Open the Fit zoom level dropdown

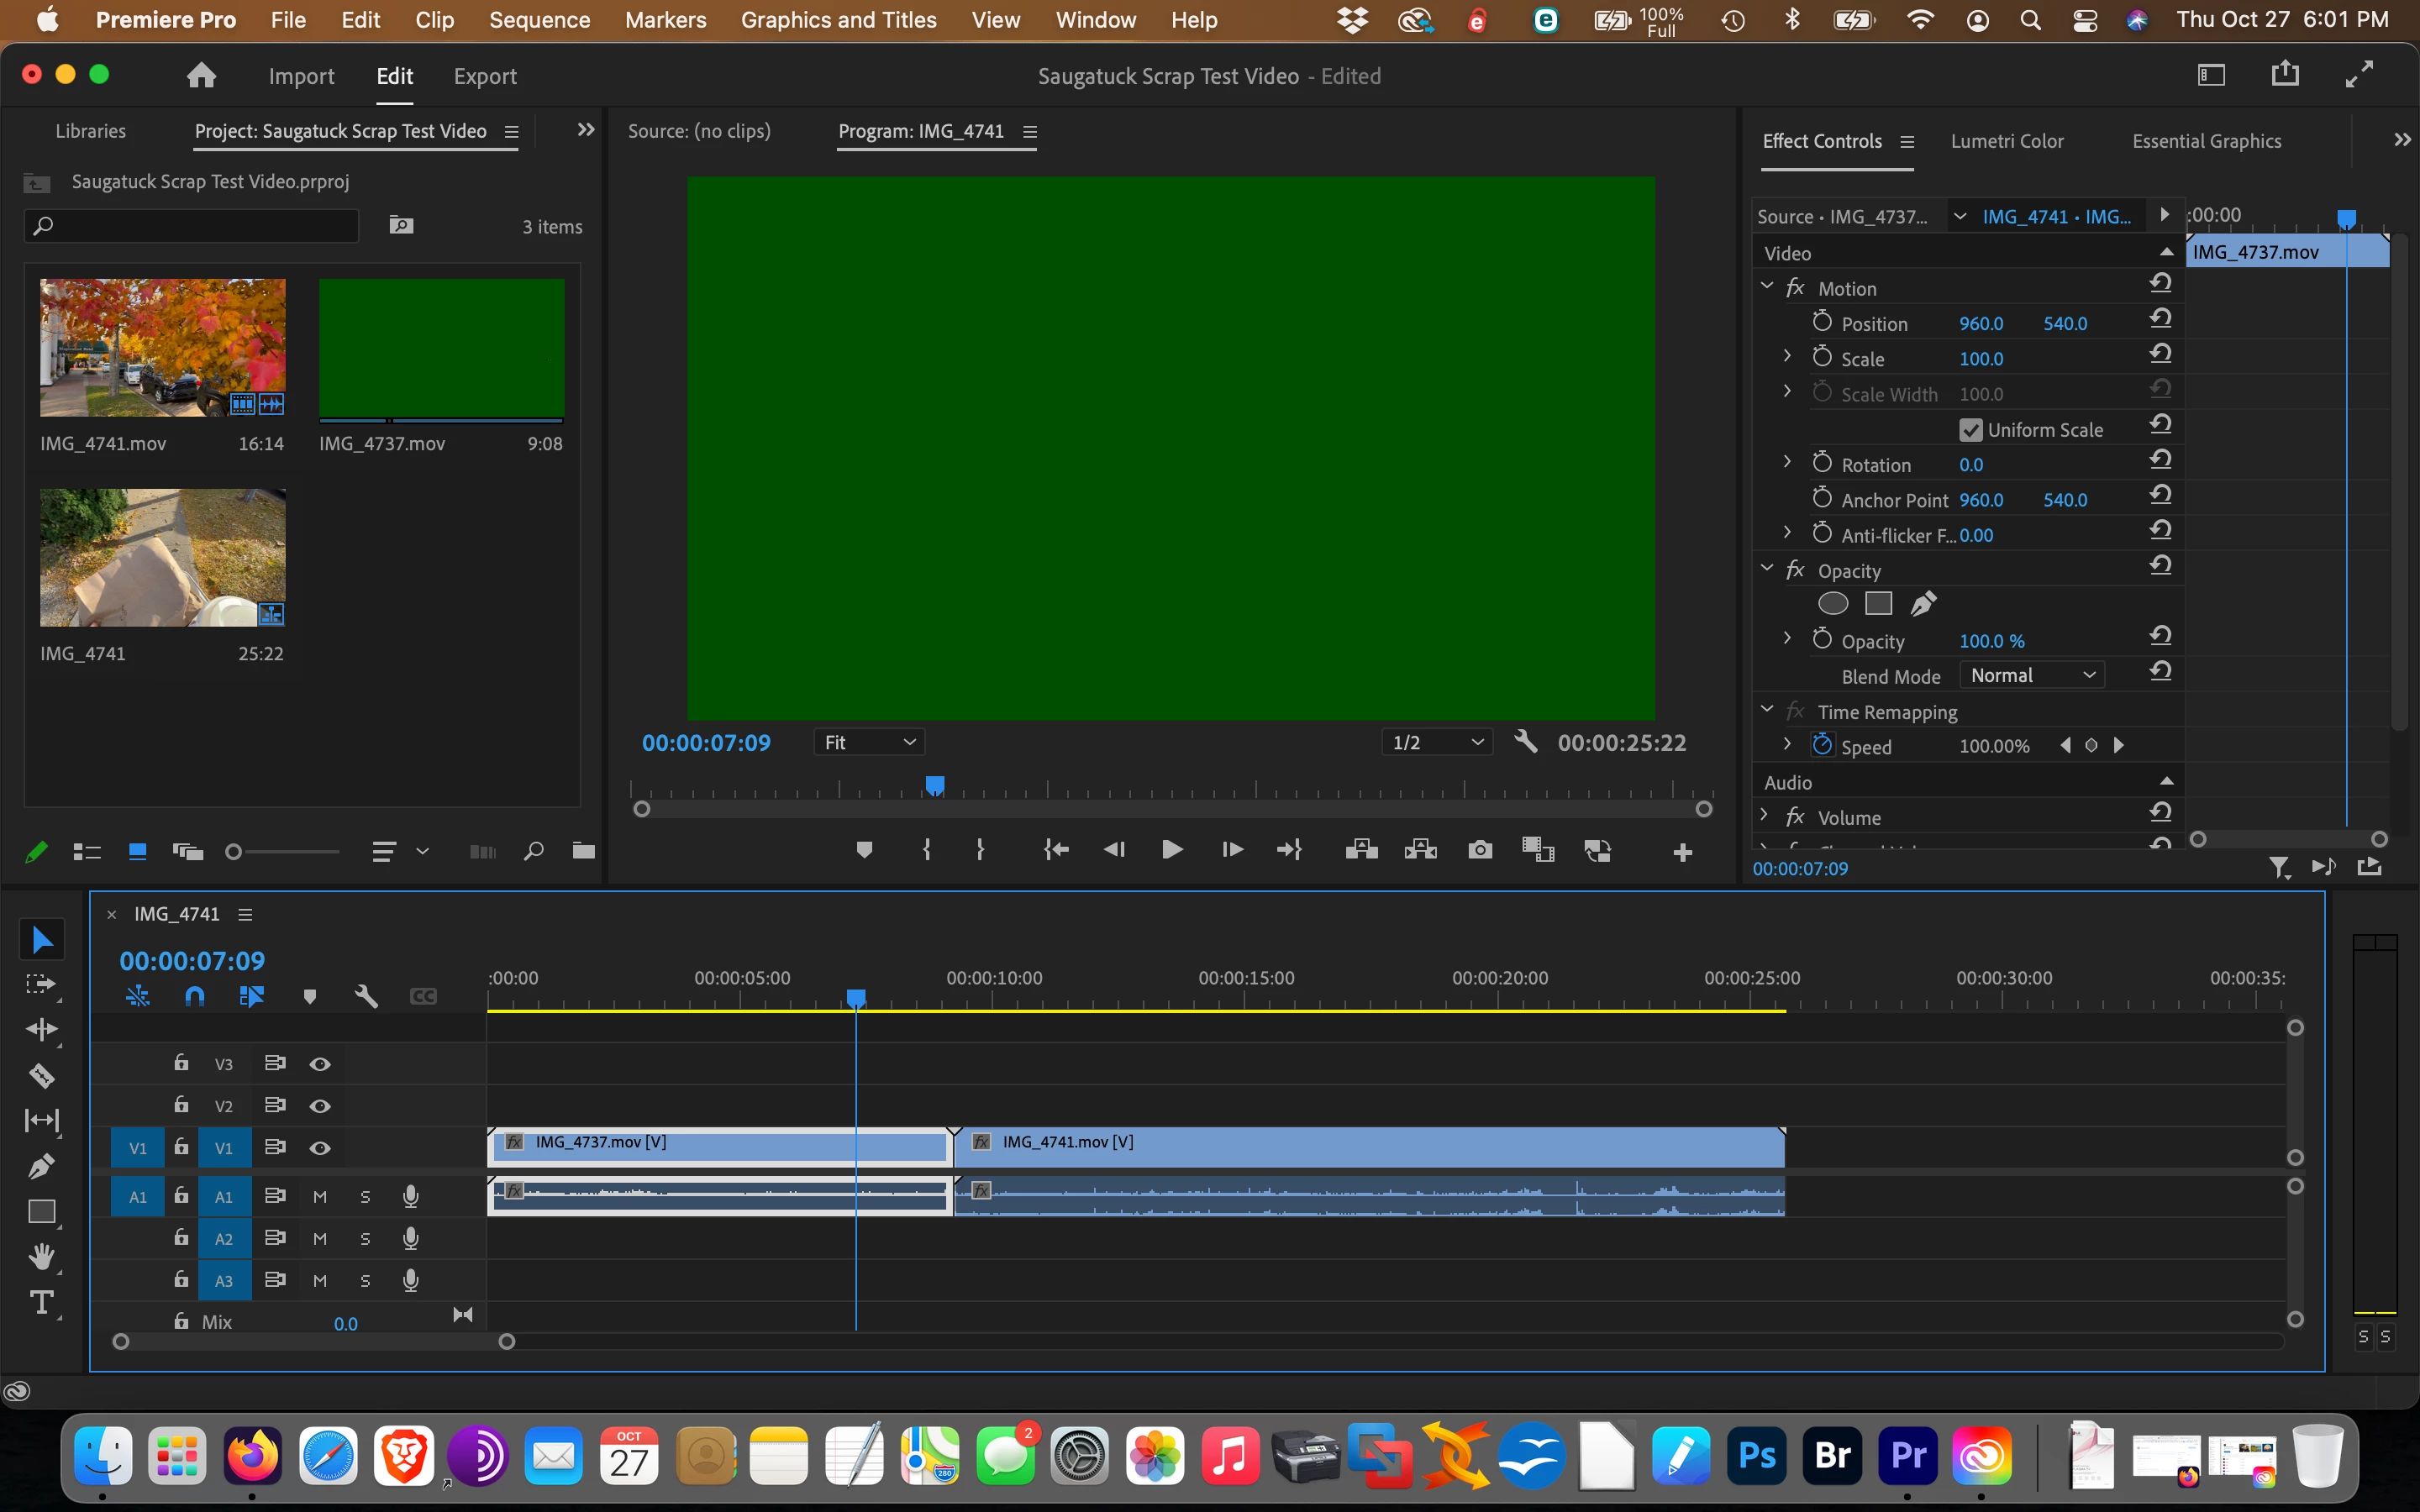point(868,742)
